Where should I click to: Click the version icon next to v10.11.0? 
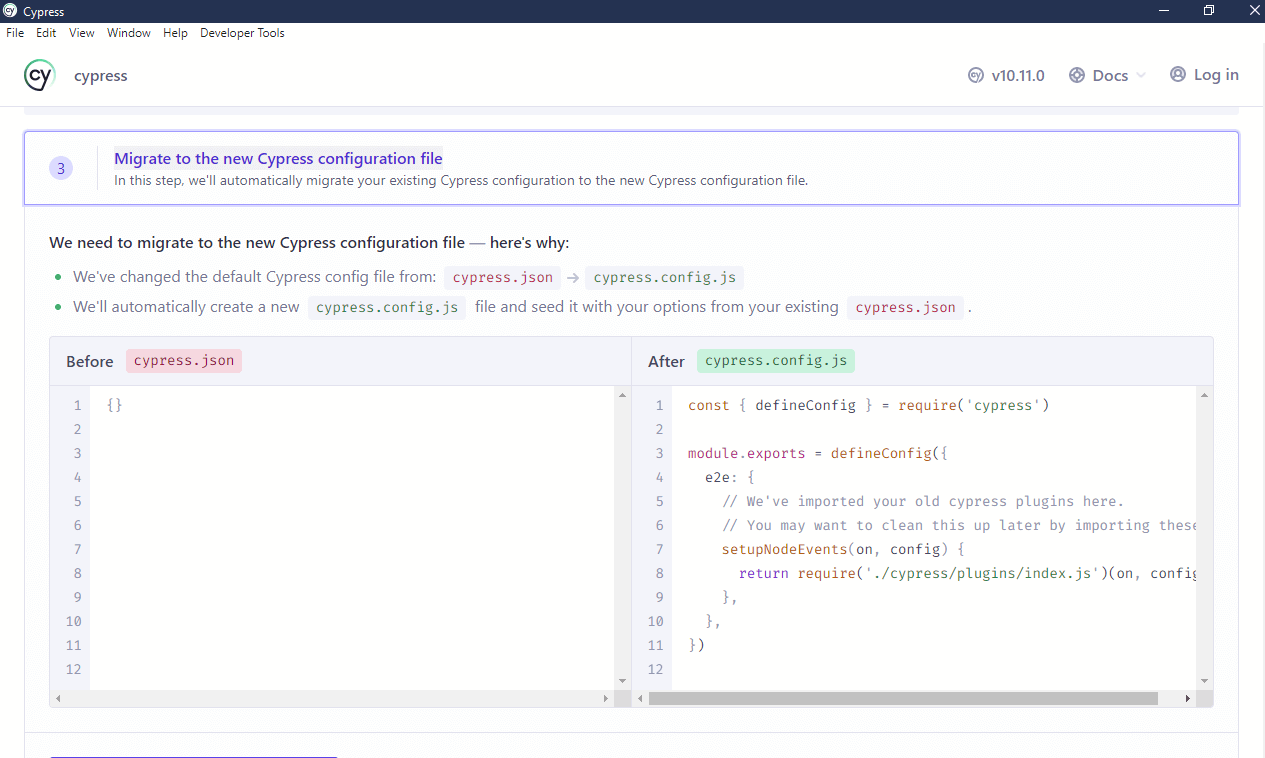pyautogui.click(x=974, y=75)
